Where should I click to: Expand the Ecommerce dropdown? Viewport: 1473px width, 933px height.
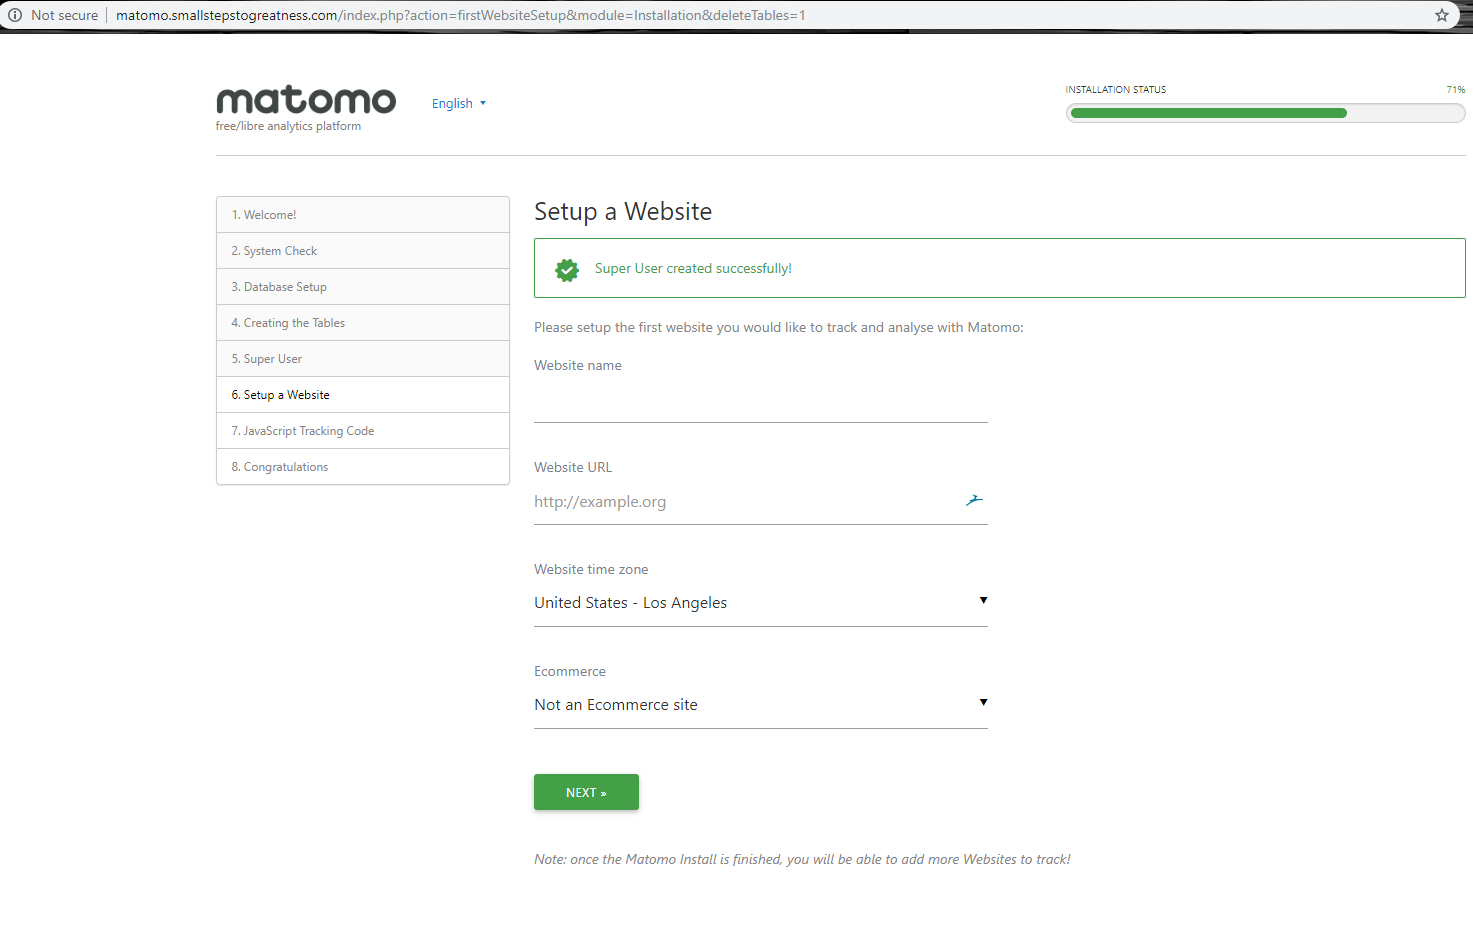pyautogui.click(x=760, y=704)
